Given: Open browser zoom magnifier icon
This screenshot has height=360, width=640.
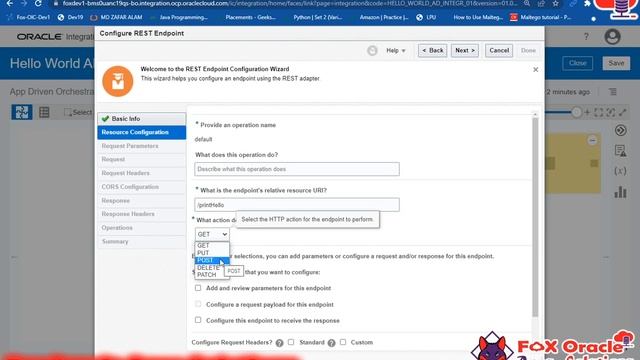Looking at the screenshot, I should (x=527, y=3).
